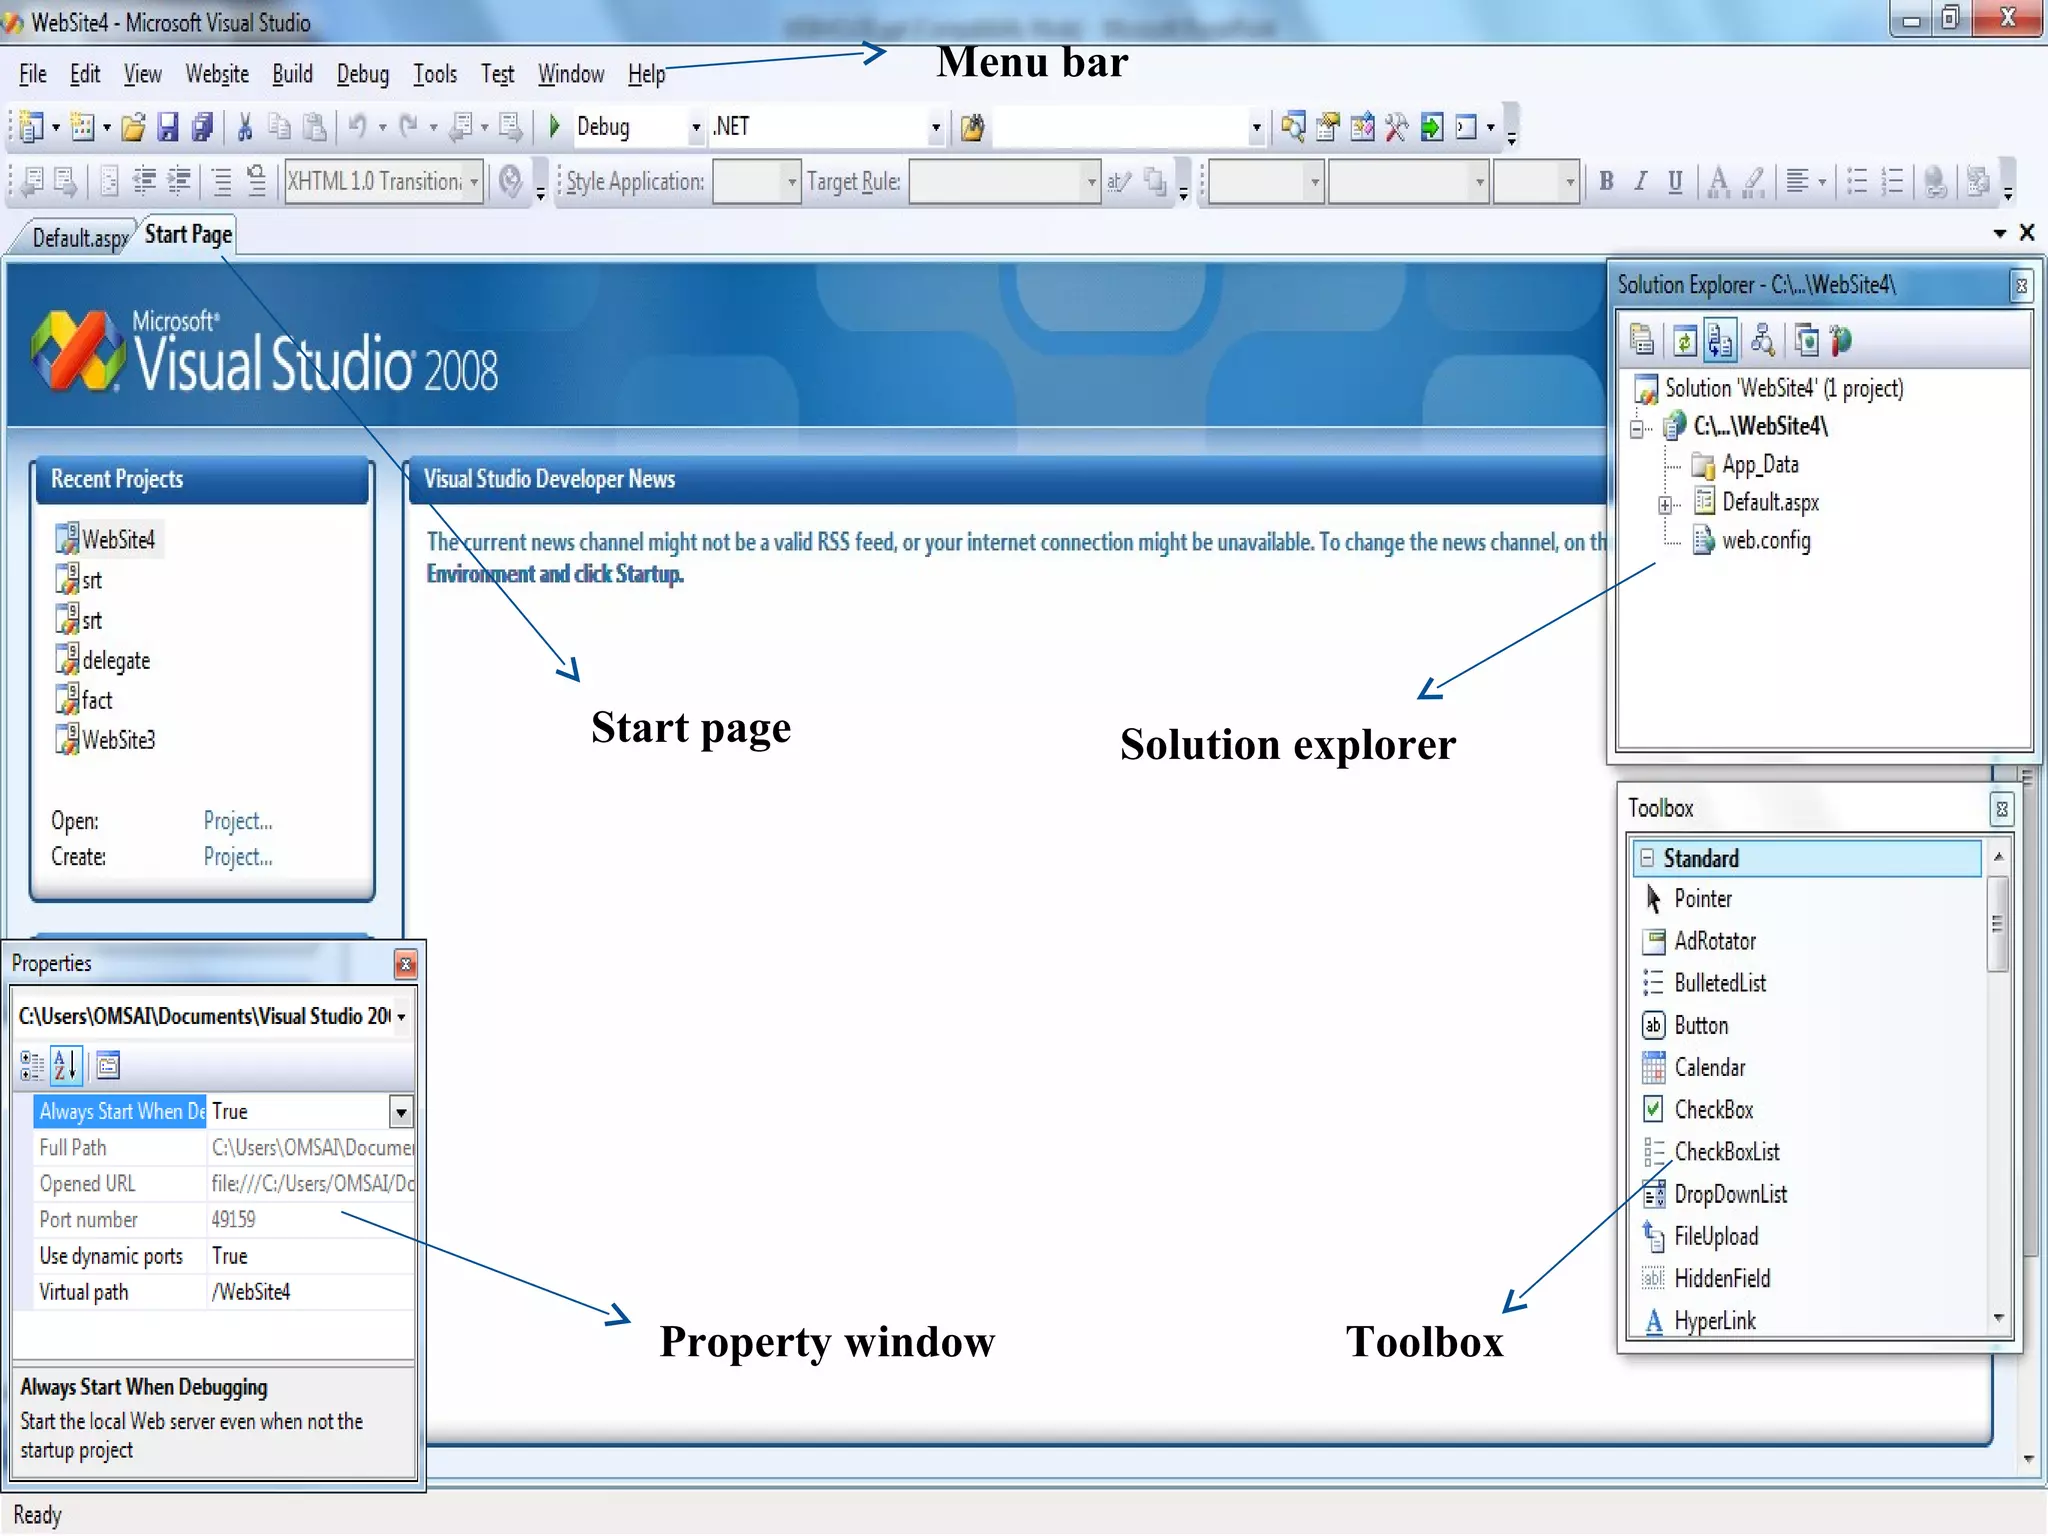Click Solution Explorer Refresh icon

click(1685, 341)
